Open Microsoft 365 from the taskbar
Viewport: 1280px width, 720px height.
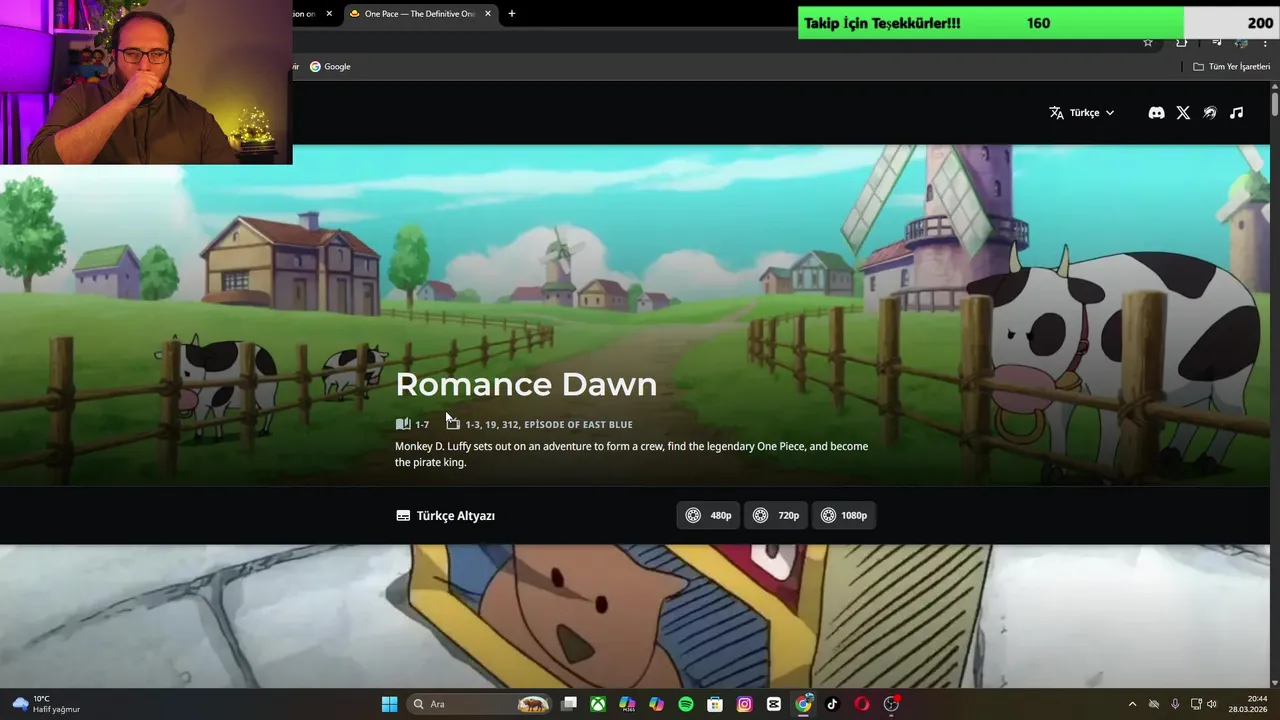coord(627,704)
